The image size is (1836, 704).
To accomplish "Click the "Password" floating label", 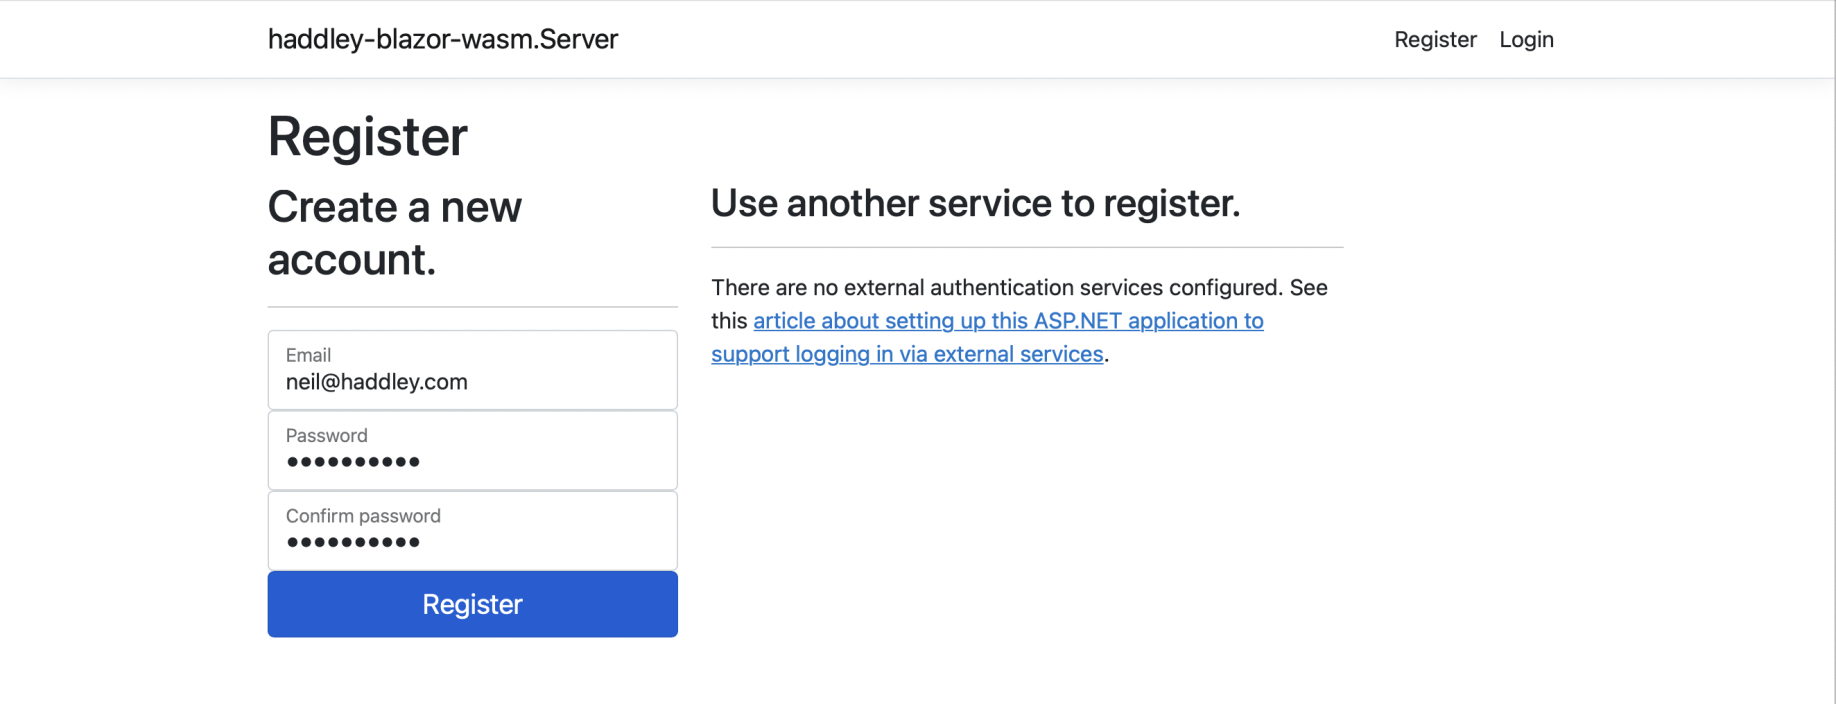I will click(326, 435).
